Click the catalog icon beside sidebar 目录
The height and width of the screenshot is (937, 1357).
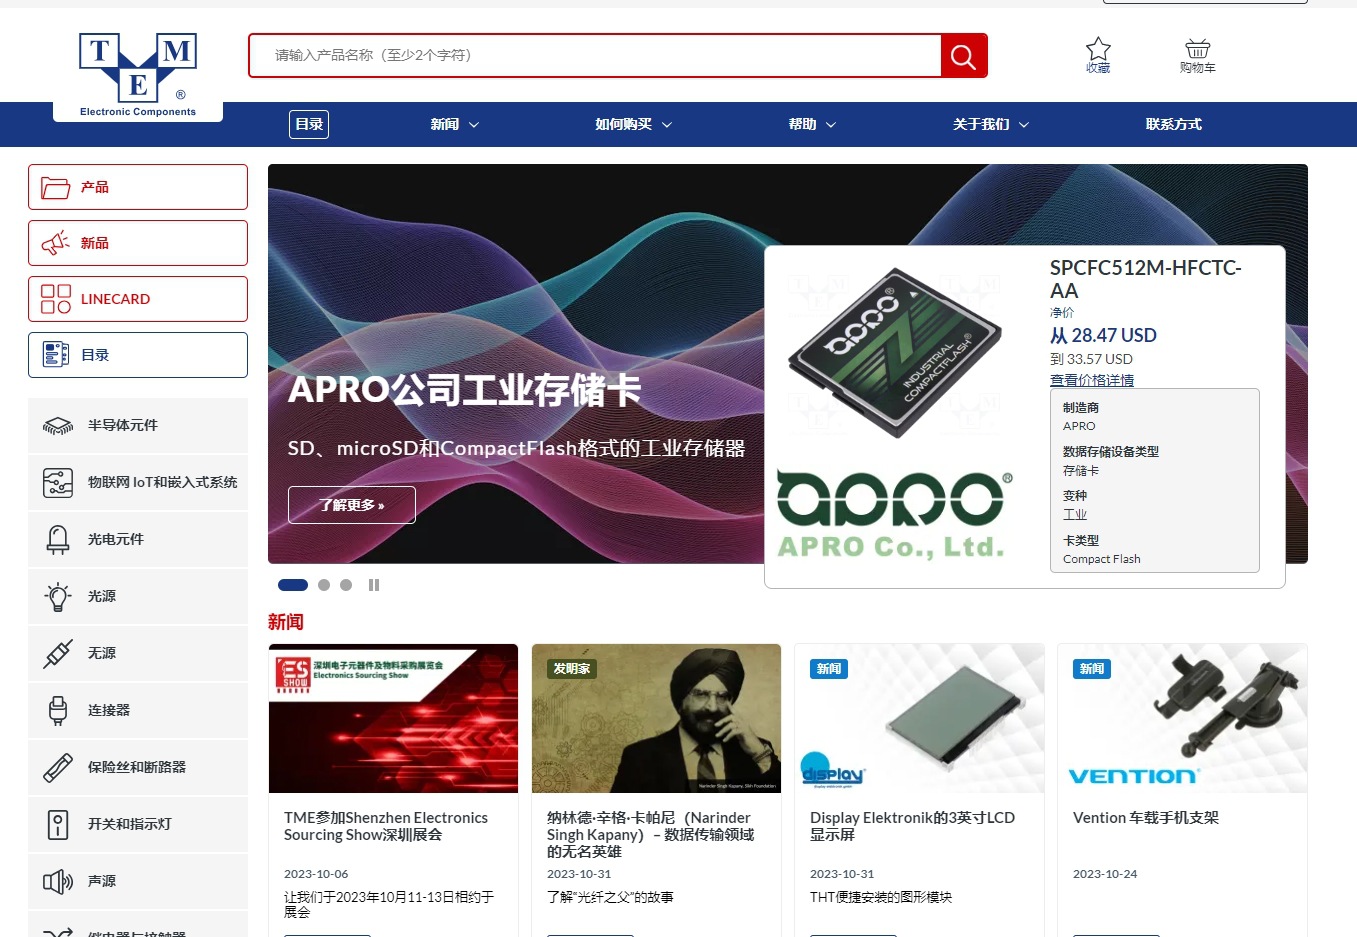coord(55,355)
